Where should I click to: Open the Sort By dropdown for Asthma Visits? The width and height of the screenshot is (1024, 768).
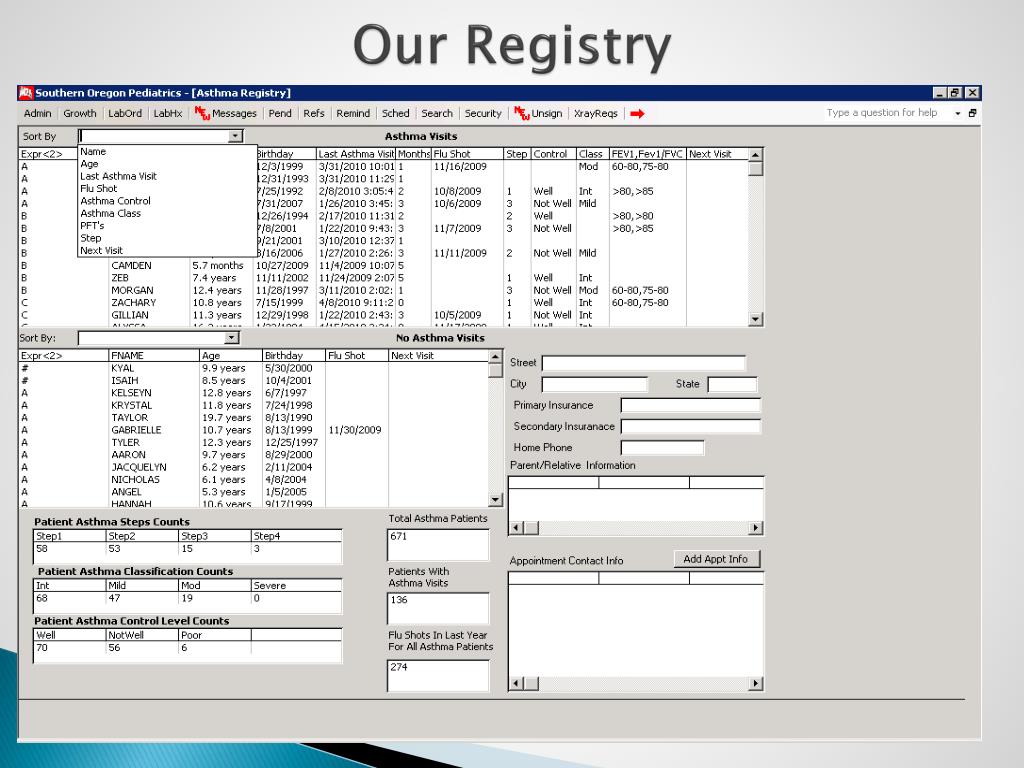click(x=236, y=136)
